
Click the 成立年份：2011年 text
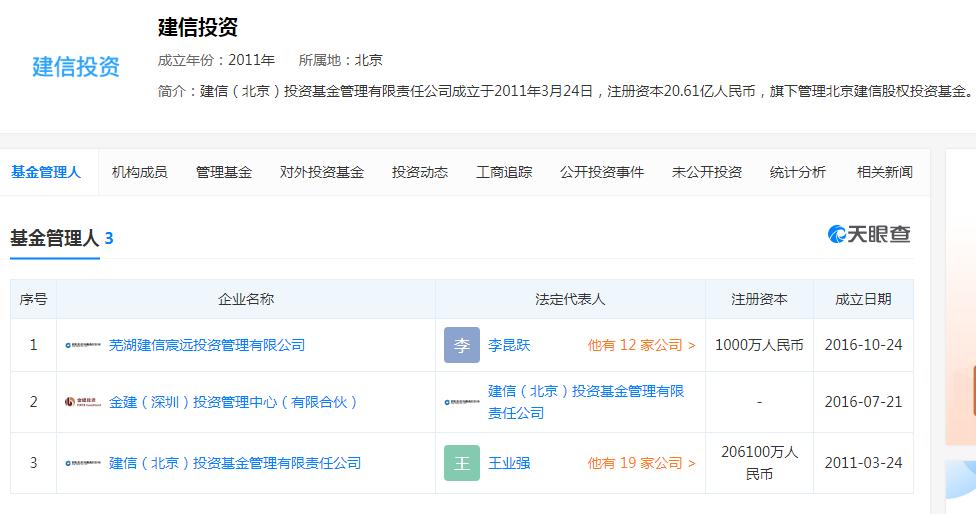pos(216,60)
